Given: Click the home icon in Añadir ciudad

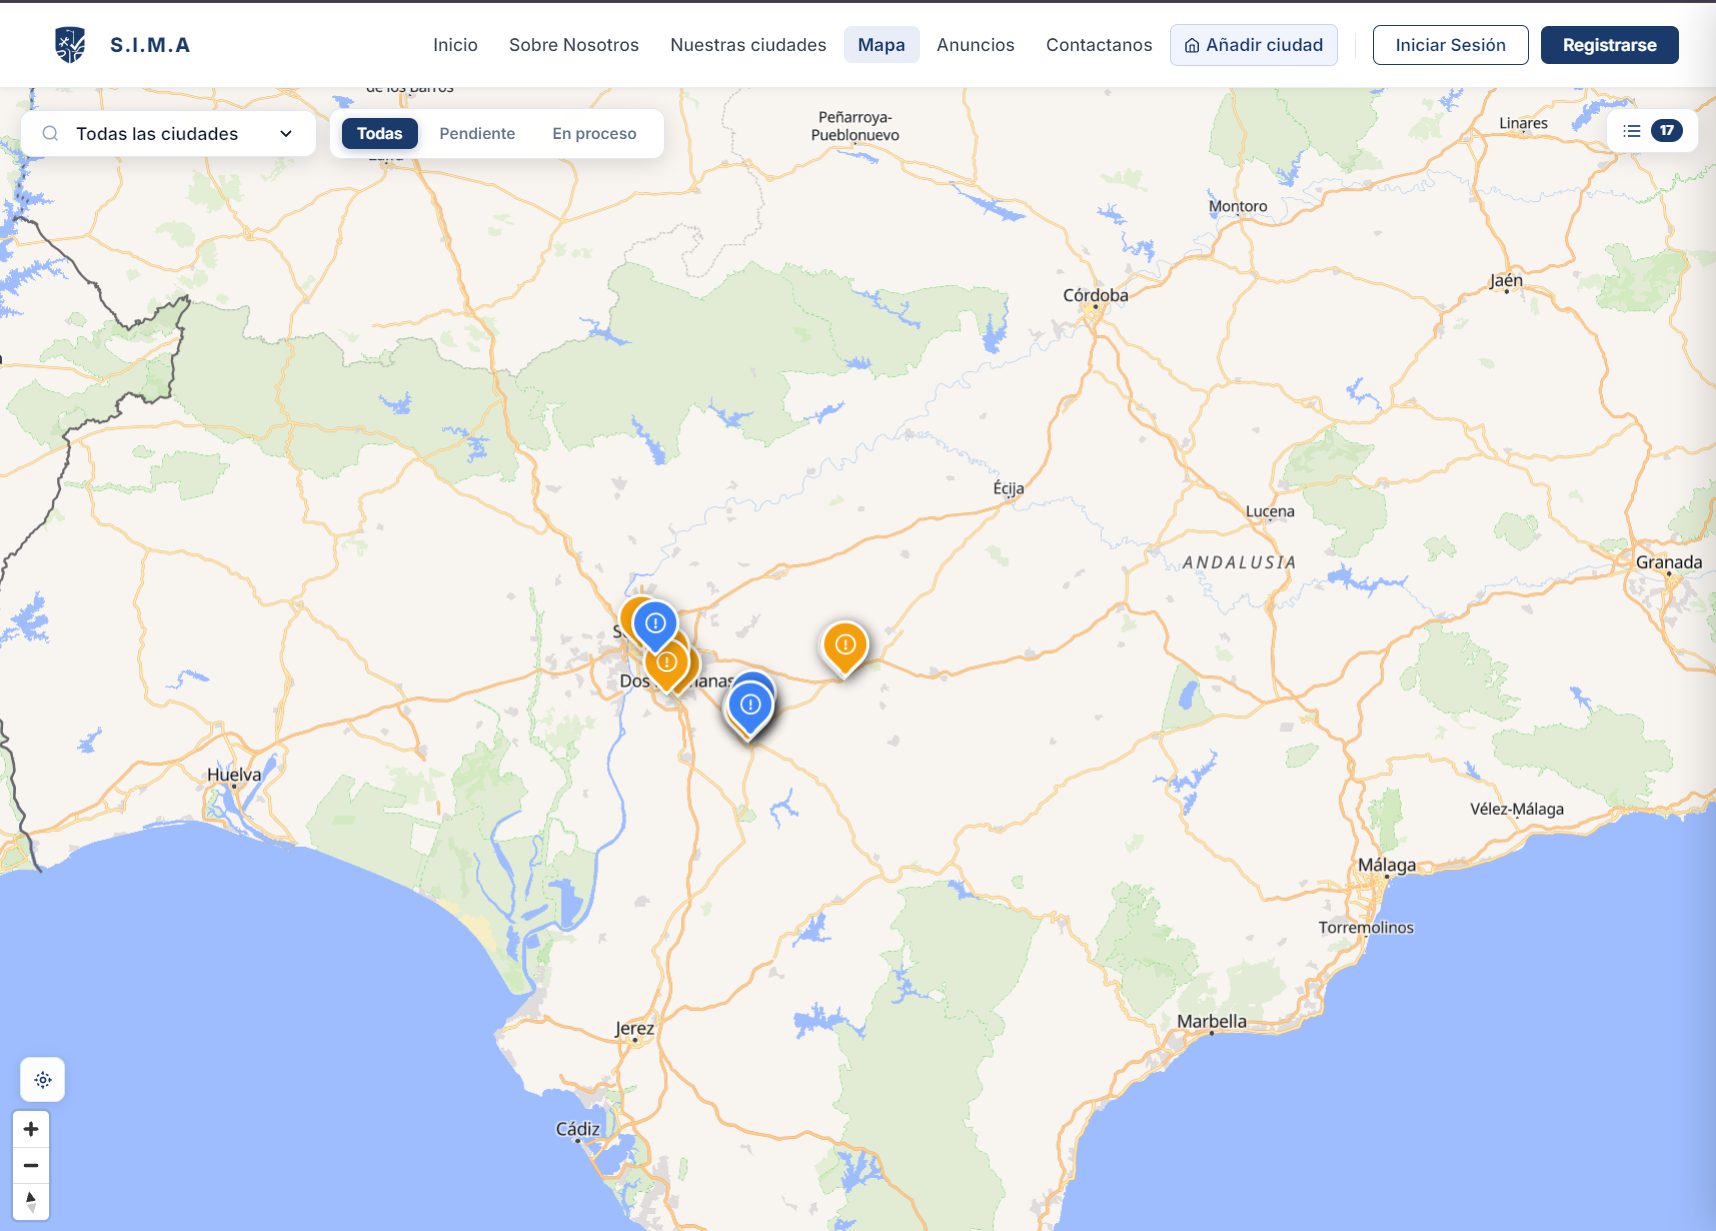Looking at the screenshot, I should [x=1192, y=46].
